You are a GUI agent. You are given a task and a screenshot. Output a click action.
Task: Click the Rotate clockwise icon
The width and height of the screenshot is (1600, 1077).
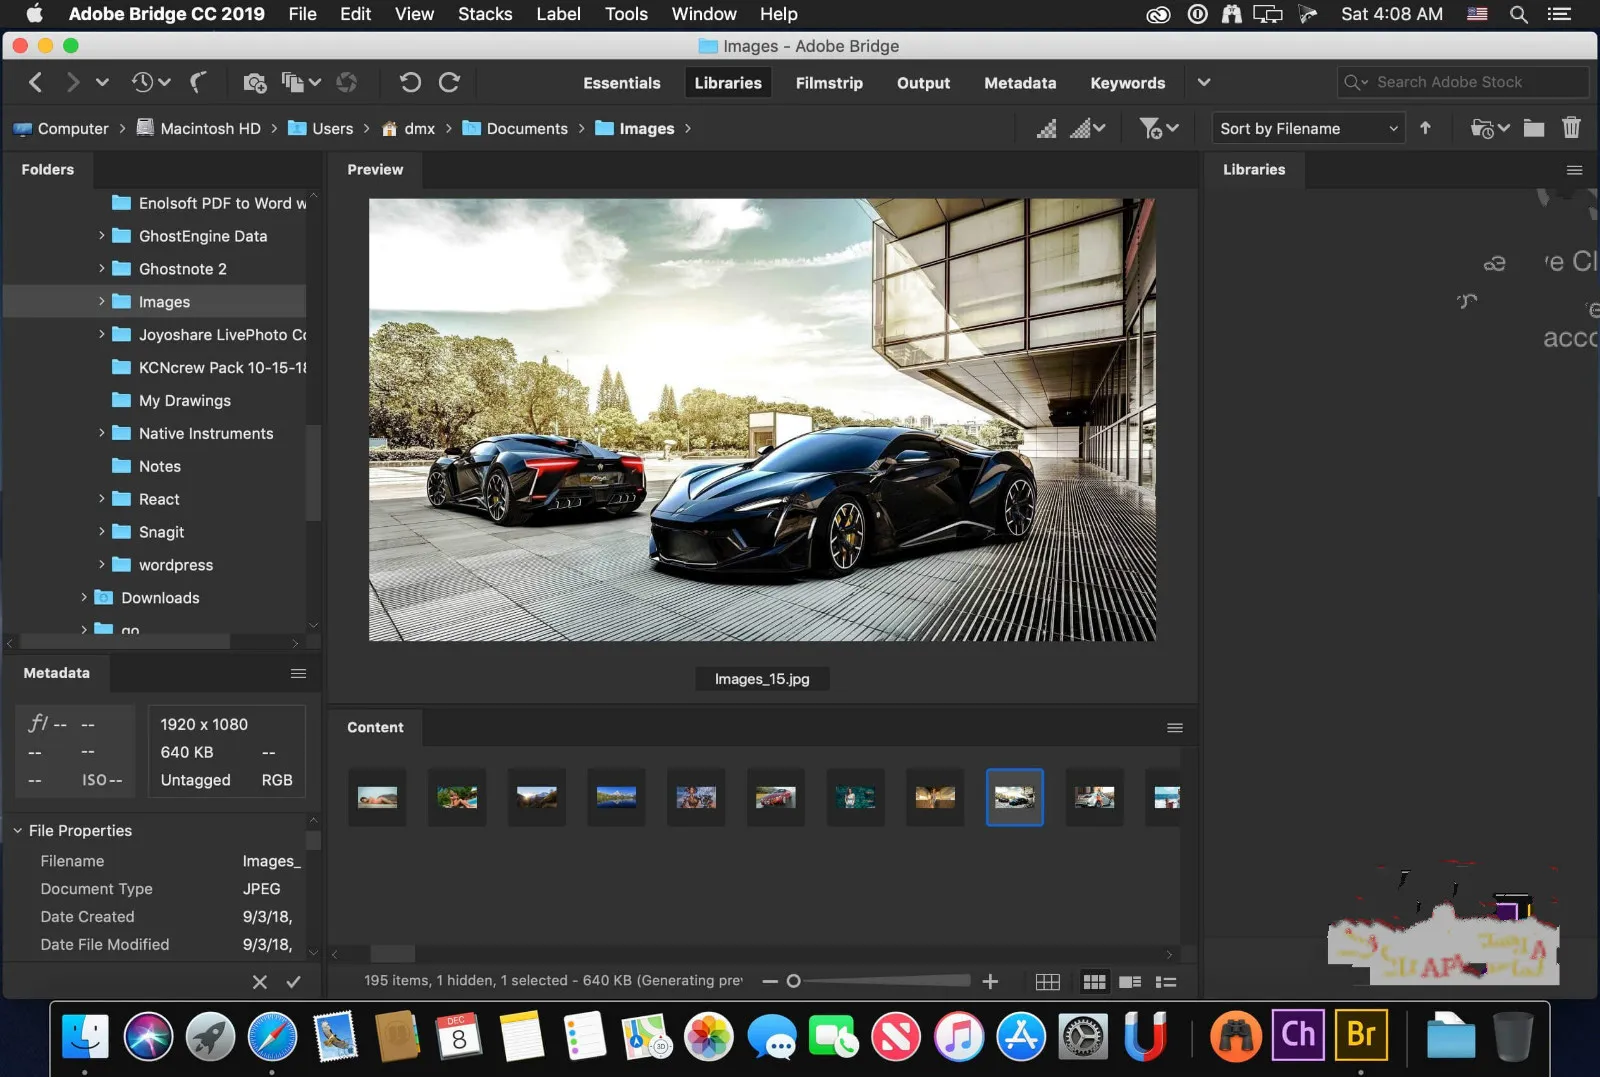(450, 82)
